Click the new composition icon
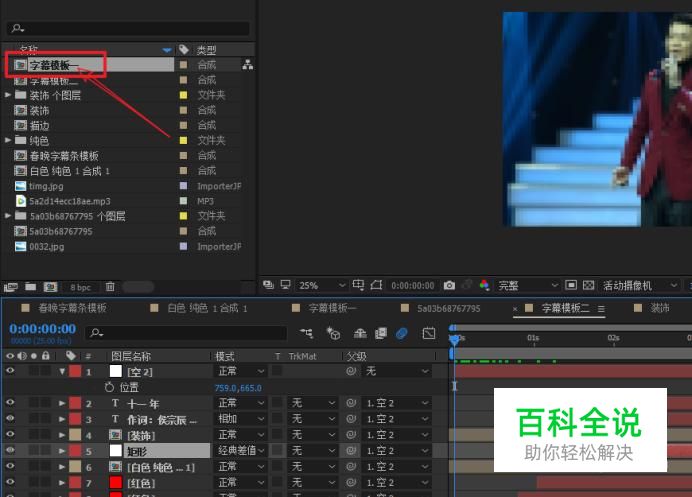The width and height of the screenshot is (692, 497). click(50, 287)
